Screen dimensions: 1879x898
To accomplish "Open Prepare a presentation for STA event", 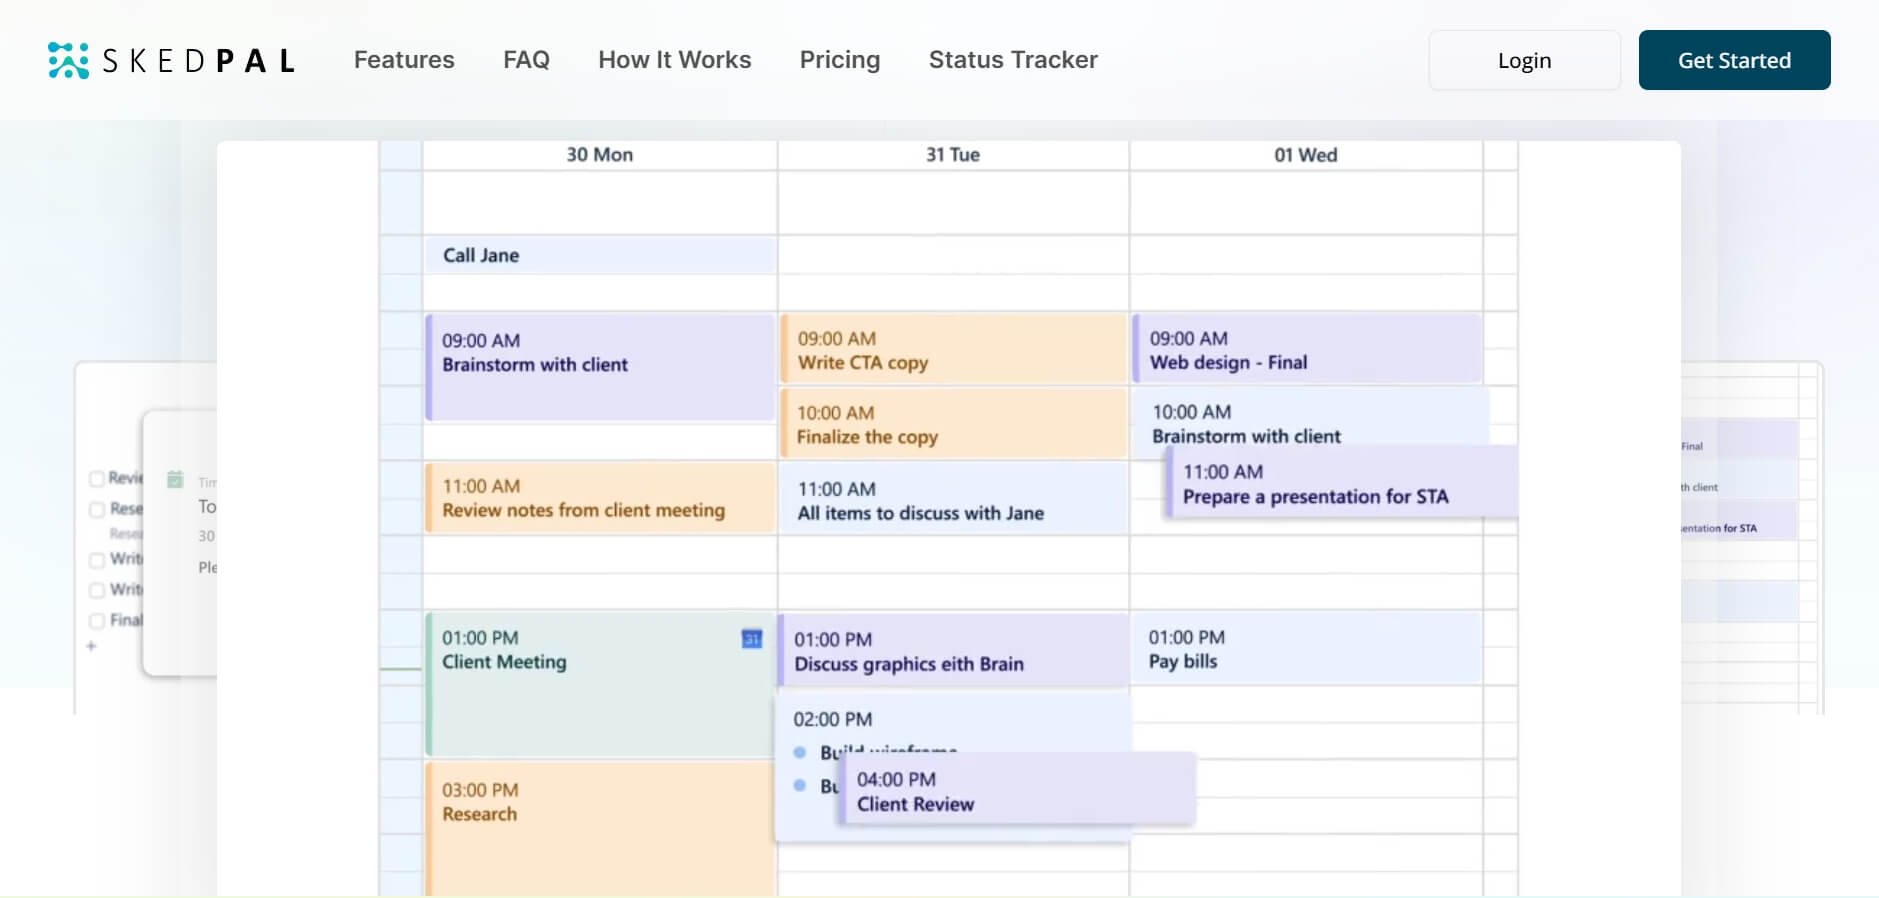I will point(1341,483).
